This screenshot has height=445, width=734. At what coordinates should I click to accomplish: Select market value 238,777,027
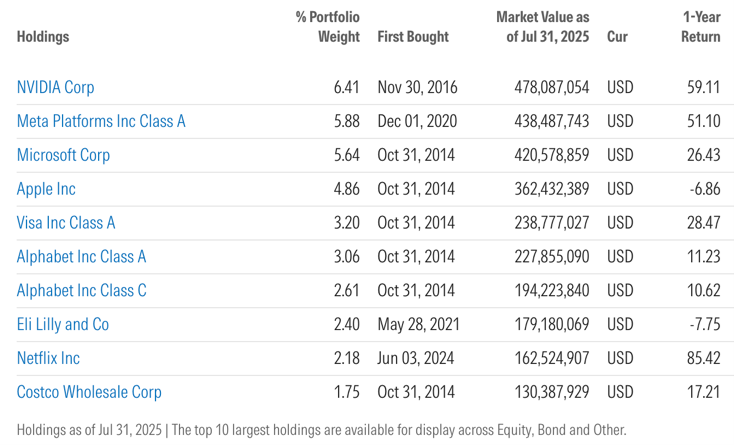pyautogui.click(x=552, y=223)
